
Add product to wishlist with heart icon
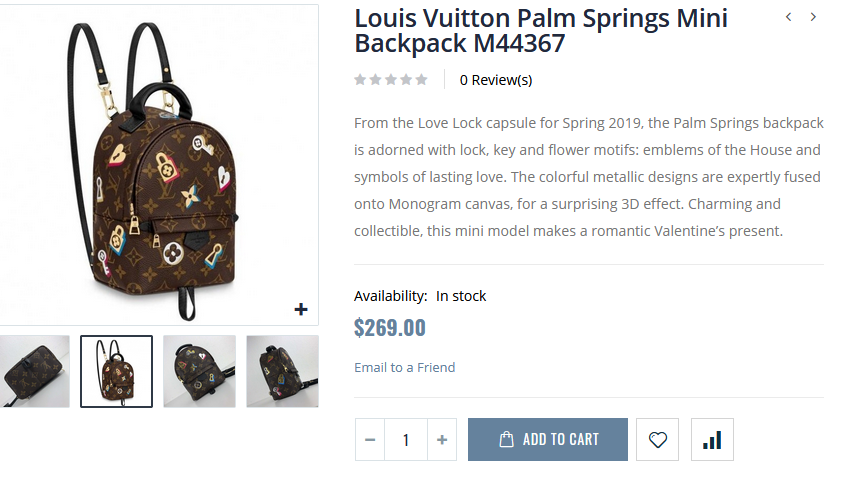(657, 440)
